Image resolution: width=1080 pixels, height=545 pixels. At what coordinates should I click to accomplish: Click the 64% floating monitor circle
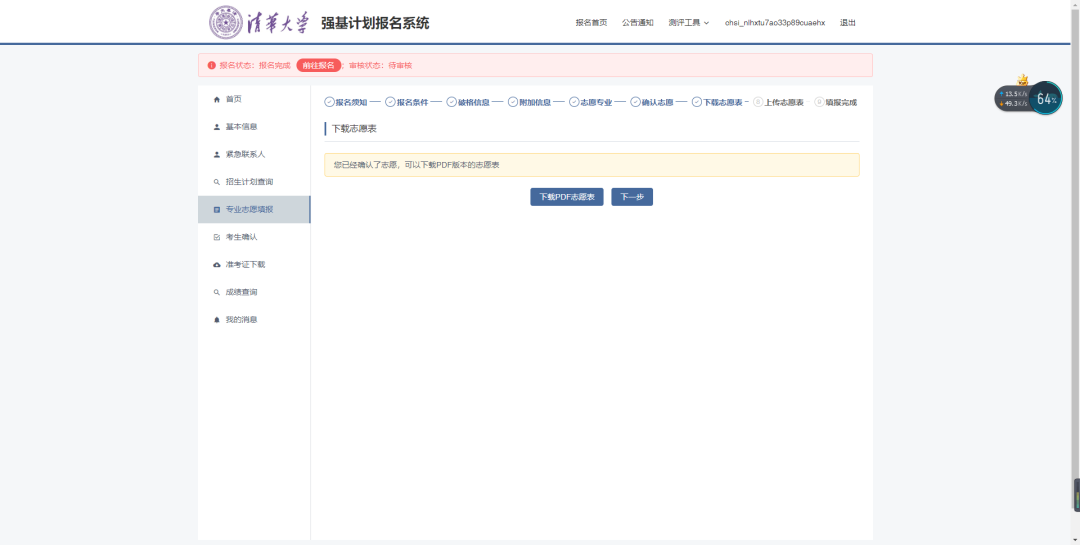1046,99
